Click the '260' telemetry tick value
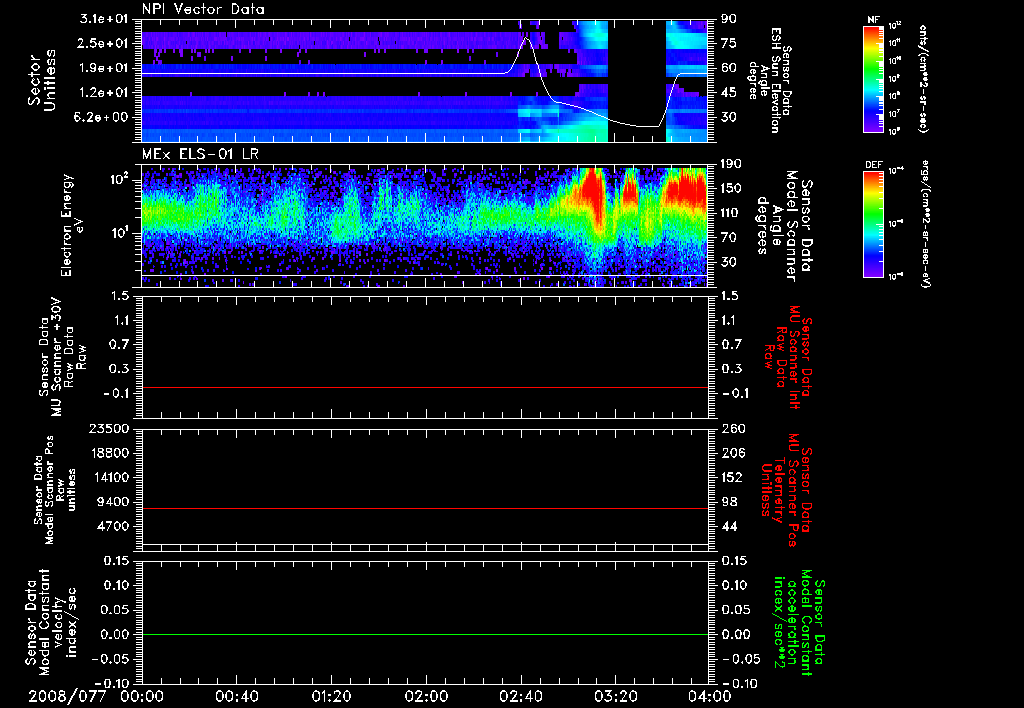This screenshot has width=1024, height=708. [x=732, y=428]
